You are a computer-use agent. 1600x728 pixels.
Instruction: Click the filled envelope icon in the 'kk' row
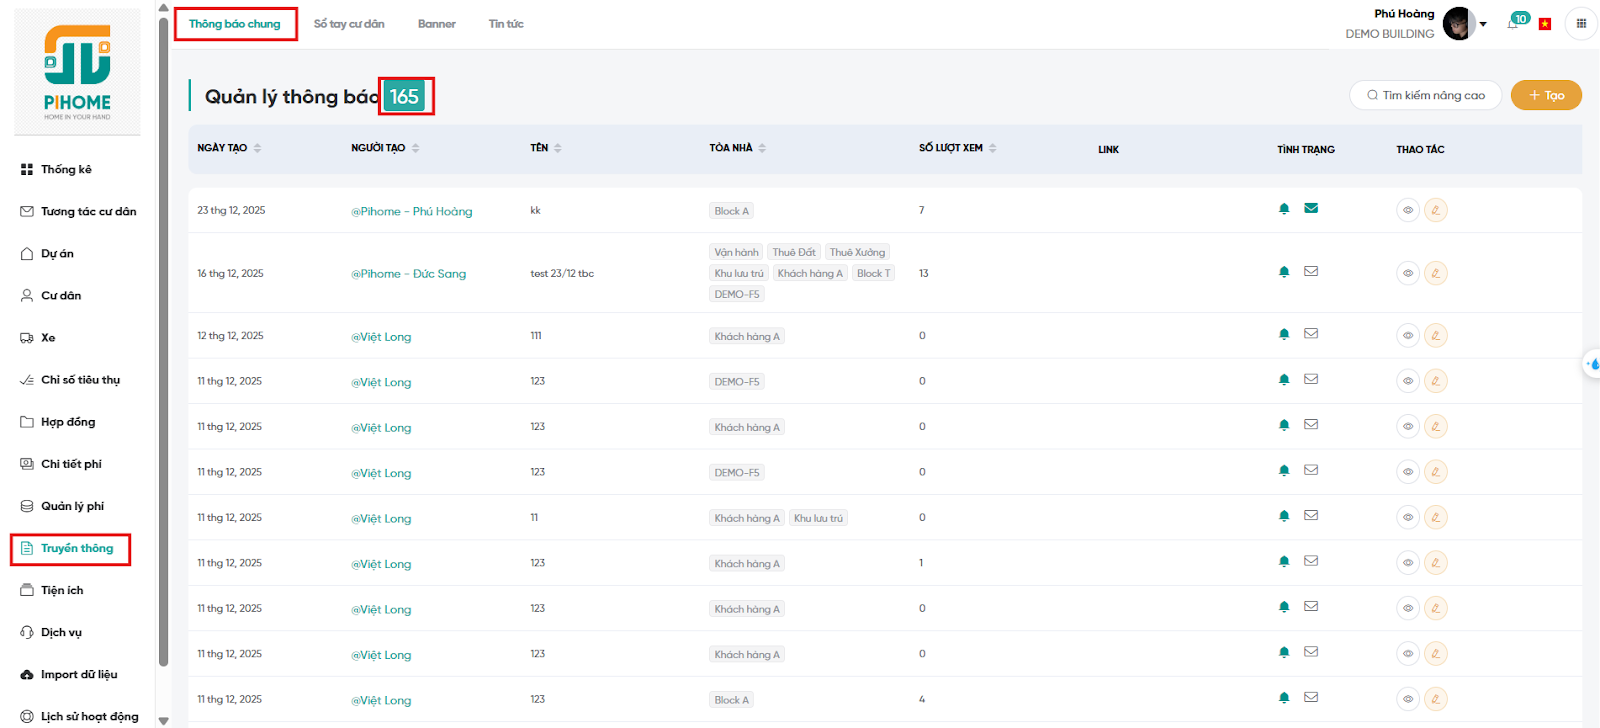[1311, 209]
